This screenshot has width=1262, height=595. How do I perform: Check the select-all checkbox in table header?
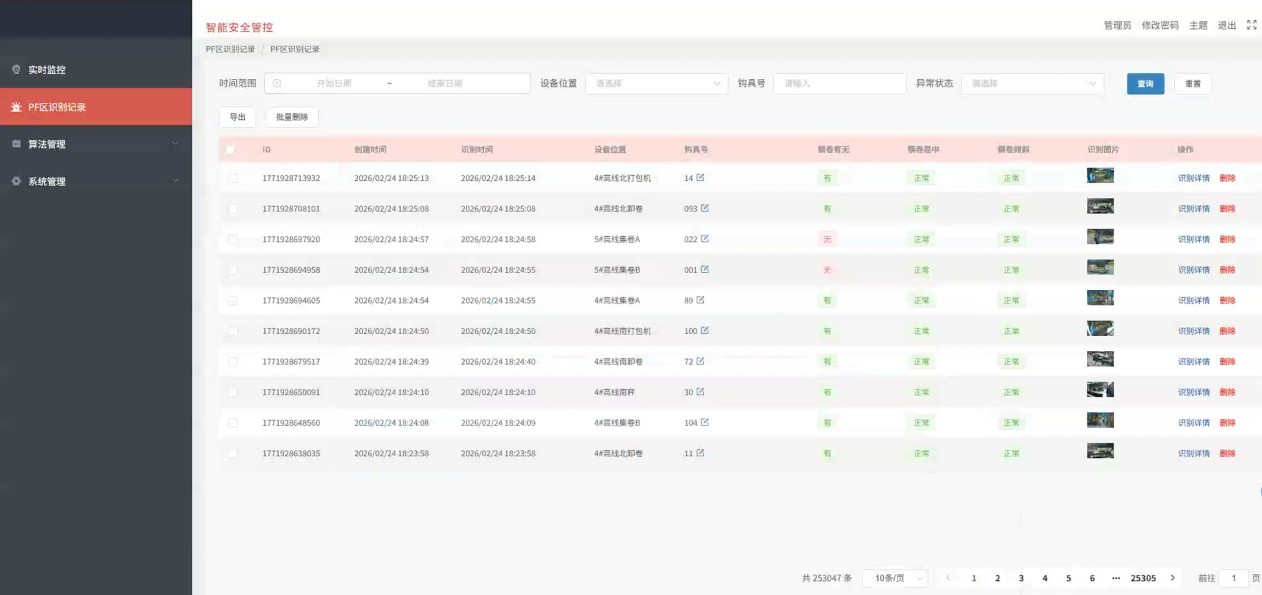coord(231,150)
